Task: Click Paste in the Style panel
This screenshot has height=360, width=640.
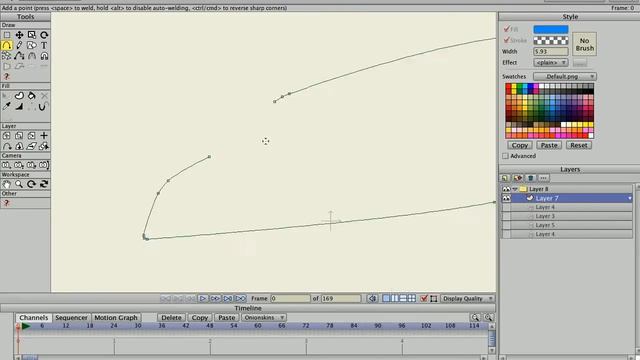Action: click(x=549, y=145)
